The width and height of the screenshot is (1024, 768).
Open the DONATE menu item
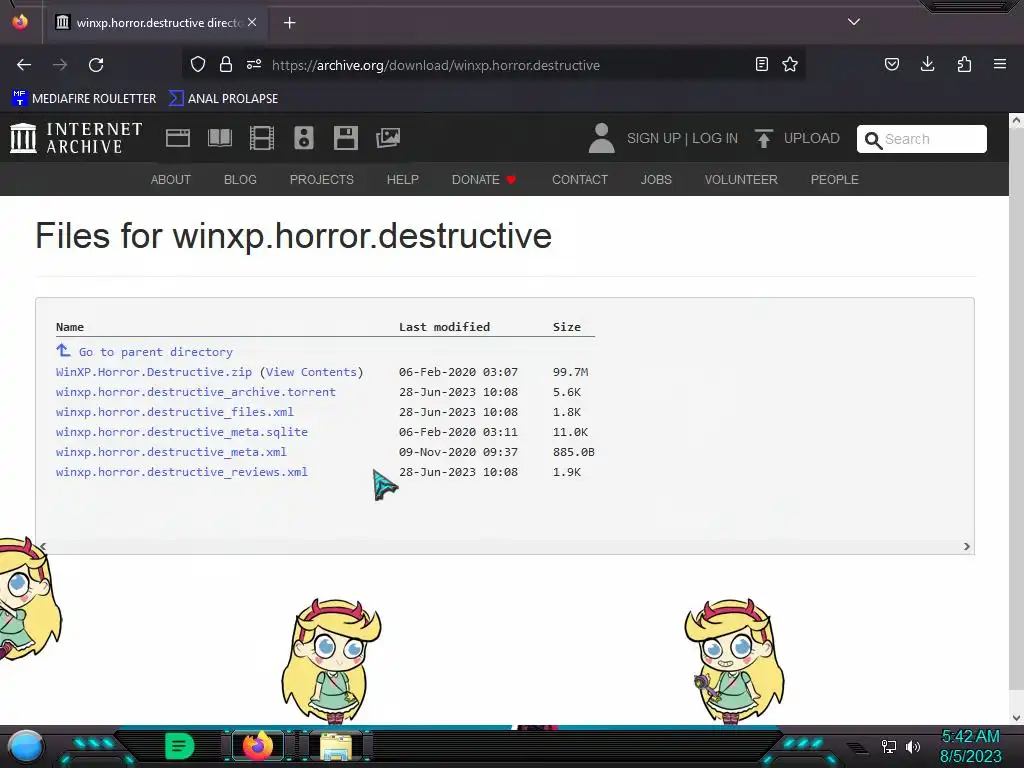[x=484, y=180]
